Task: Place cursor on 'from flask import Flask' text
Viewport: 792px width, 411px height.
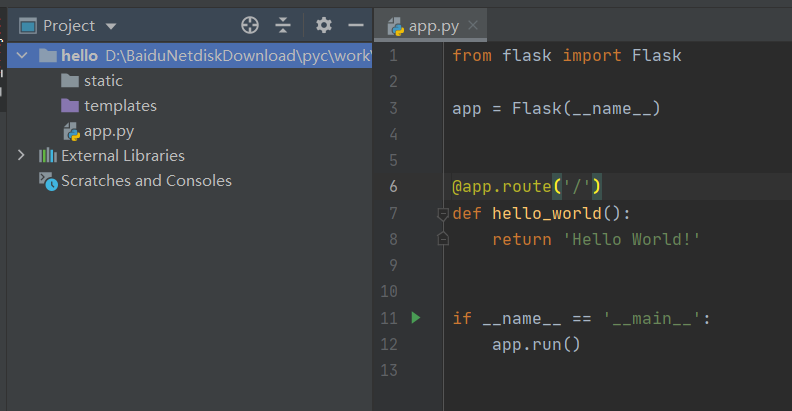Action: coord(567,55)
